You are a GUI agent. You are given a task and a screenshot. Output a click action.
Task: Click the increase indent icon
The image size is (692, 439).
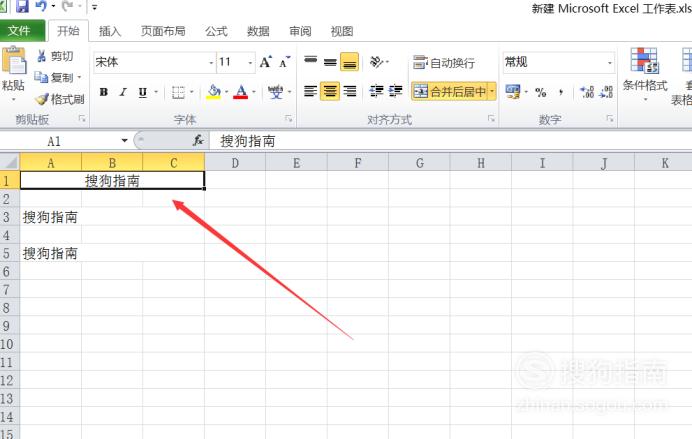click(396, 91)
